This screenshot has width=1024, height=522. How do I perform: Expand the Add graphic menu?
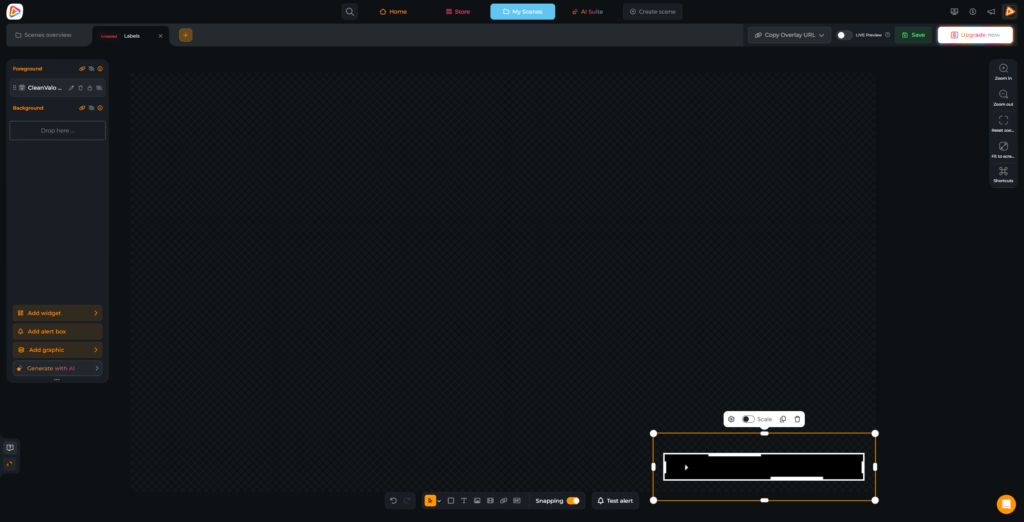click(x=57, y=350)
